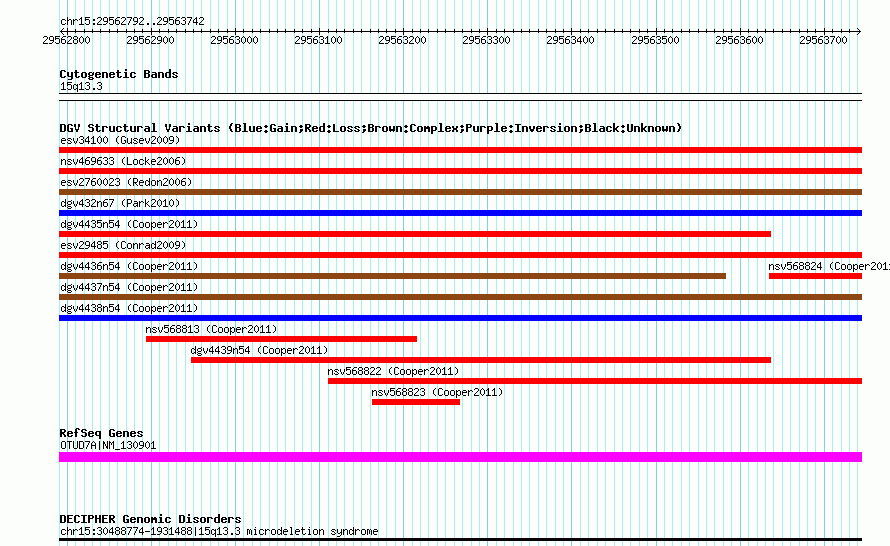Screen dimensions: 890x546
Task: Select the nsv568824 short red bar
Action: (x=816, y=276)
